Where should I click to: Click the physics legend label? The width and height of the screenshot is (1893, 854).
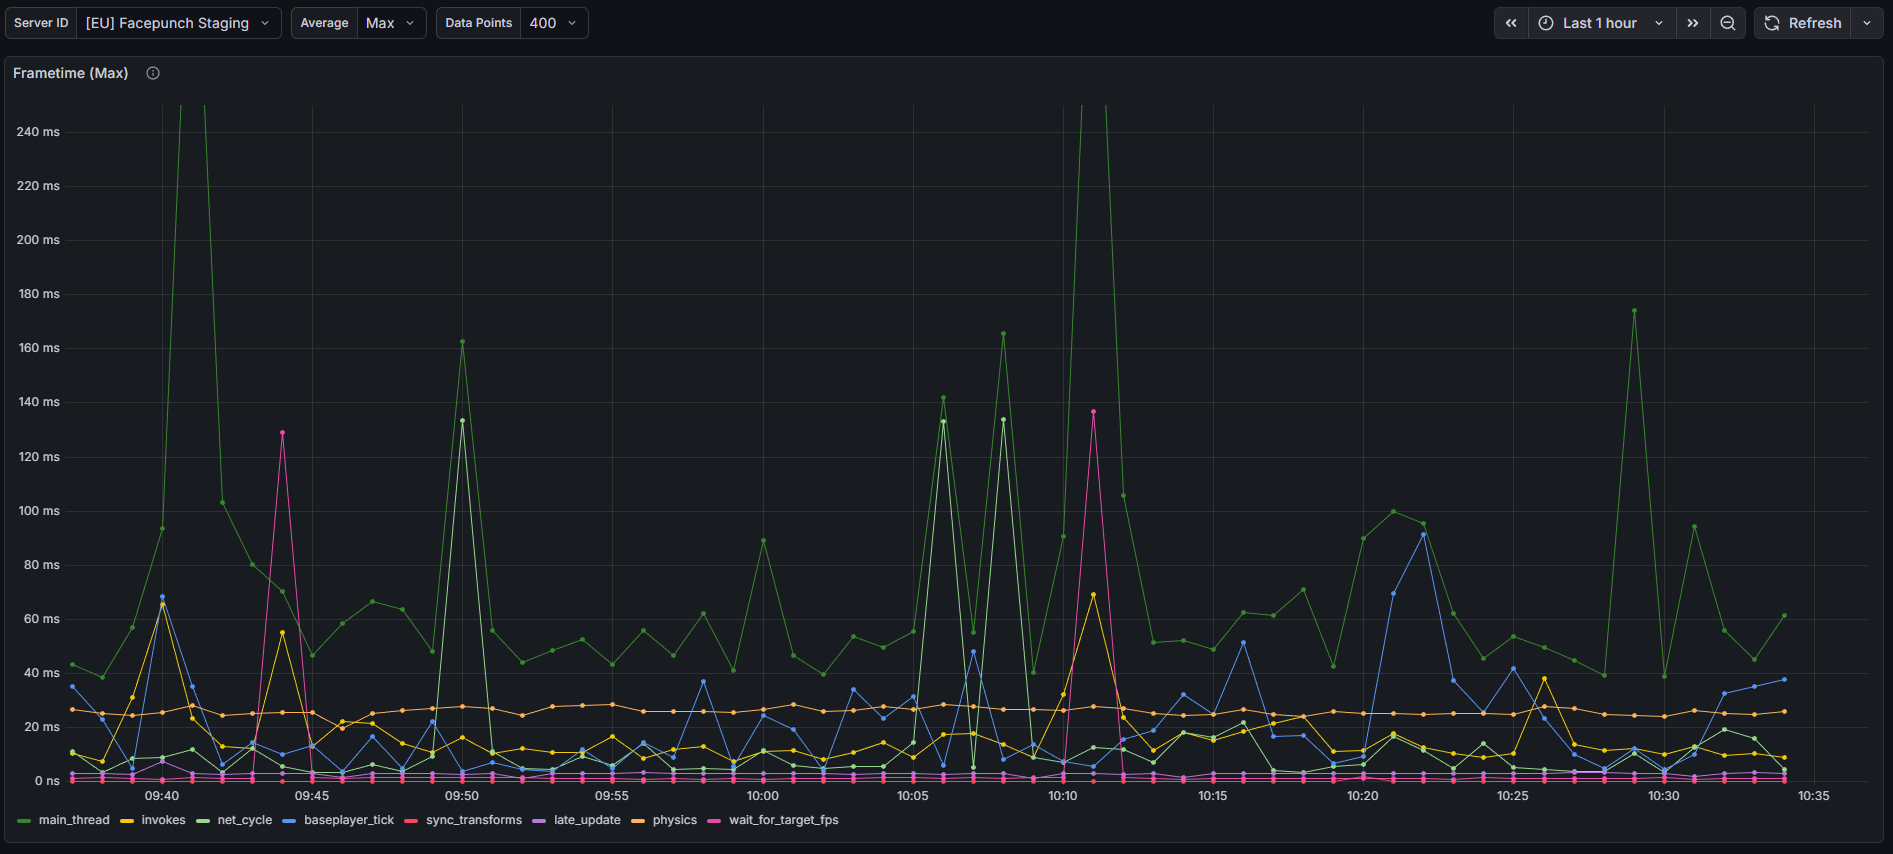674,820
